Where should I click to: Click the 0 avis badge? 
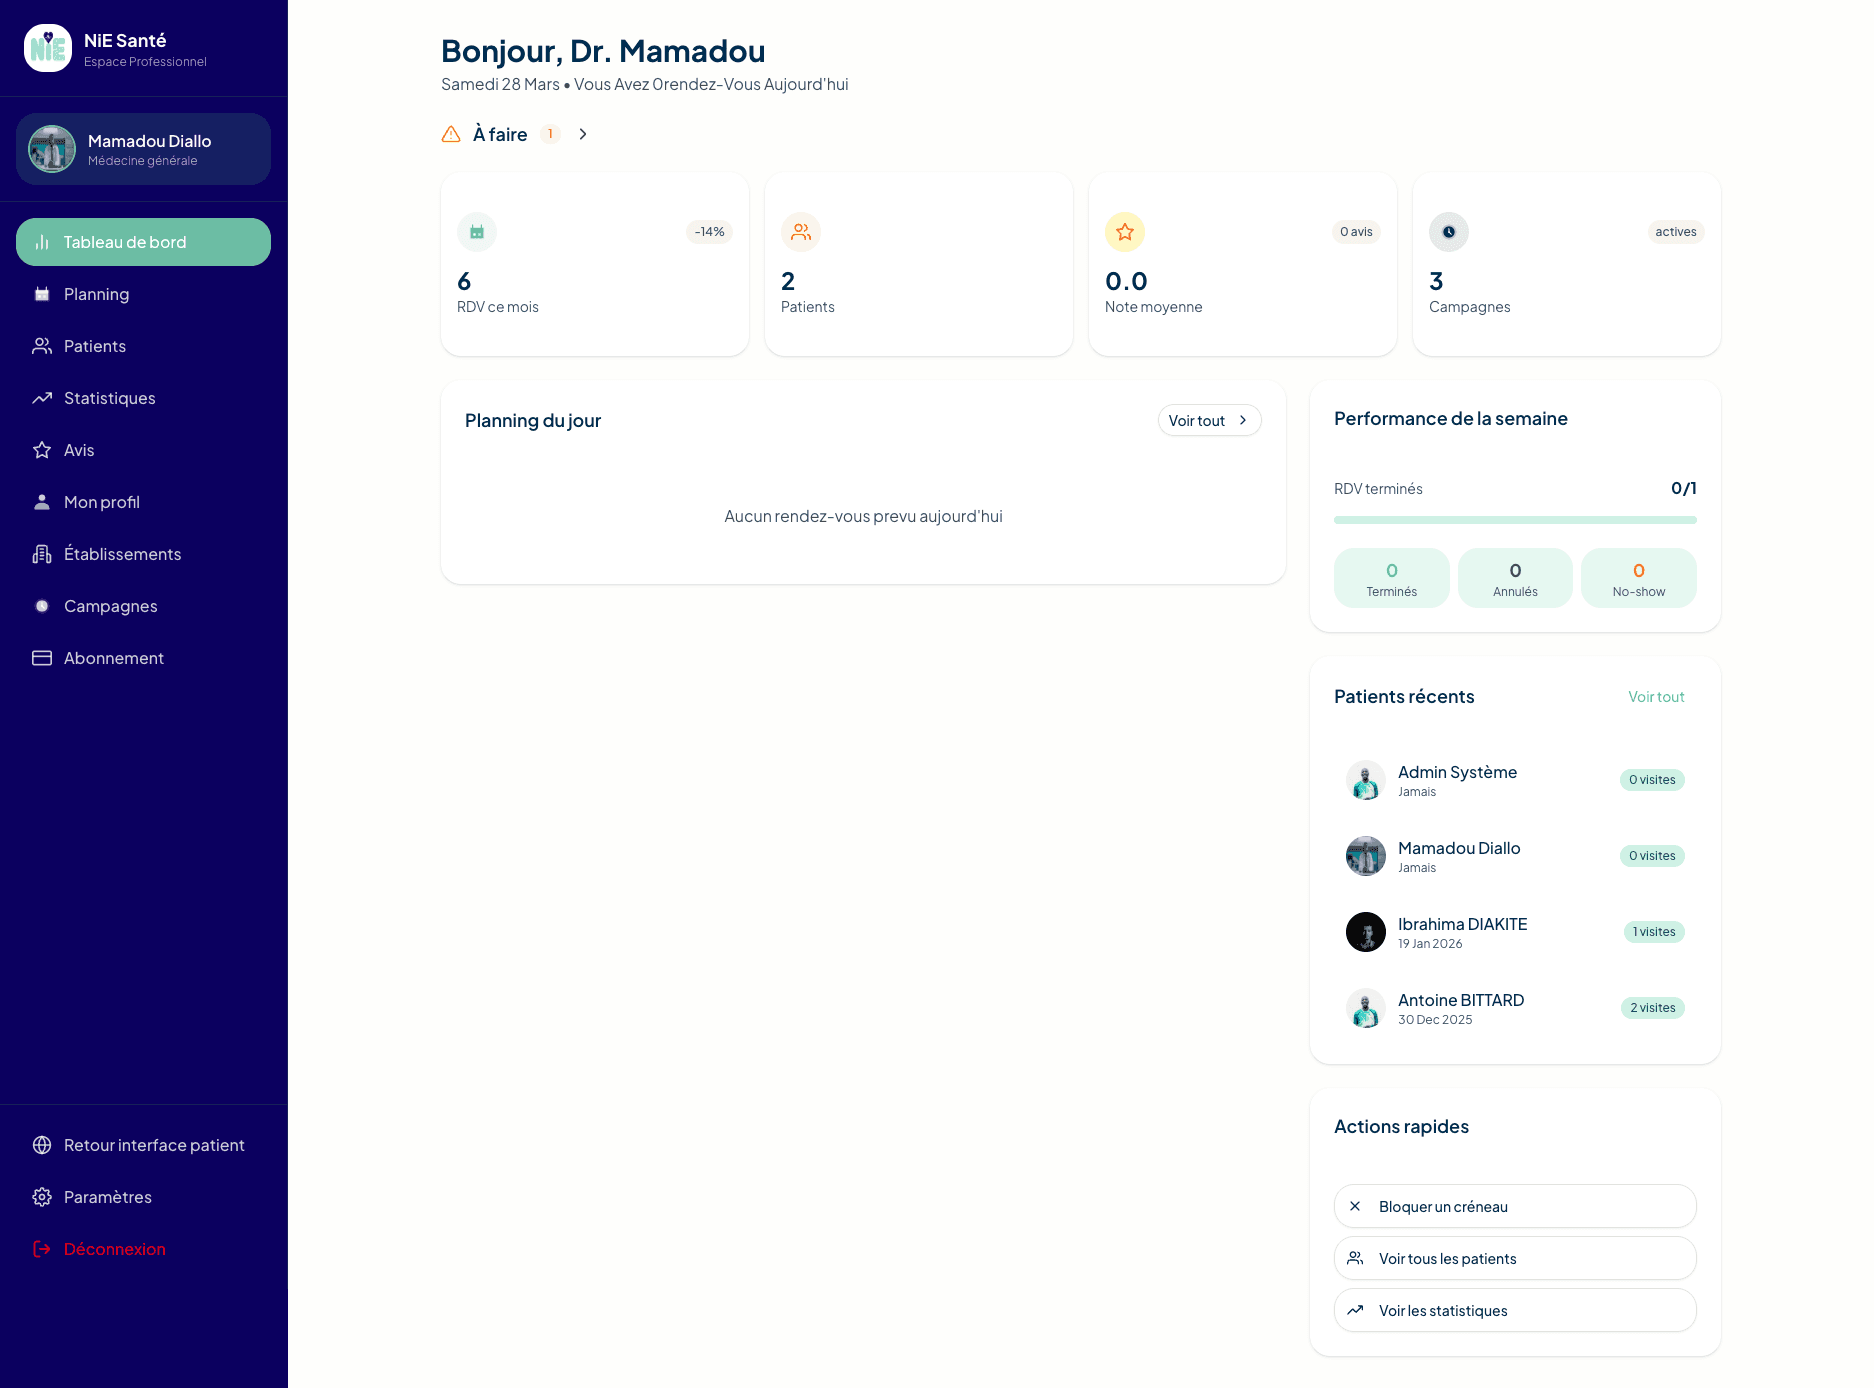pyautogui.click(x=1356, y=232)
